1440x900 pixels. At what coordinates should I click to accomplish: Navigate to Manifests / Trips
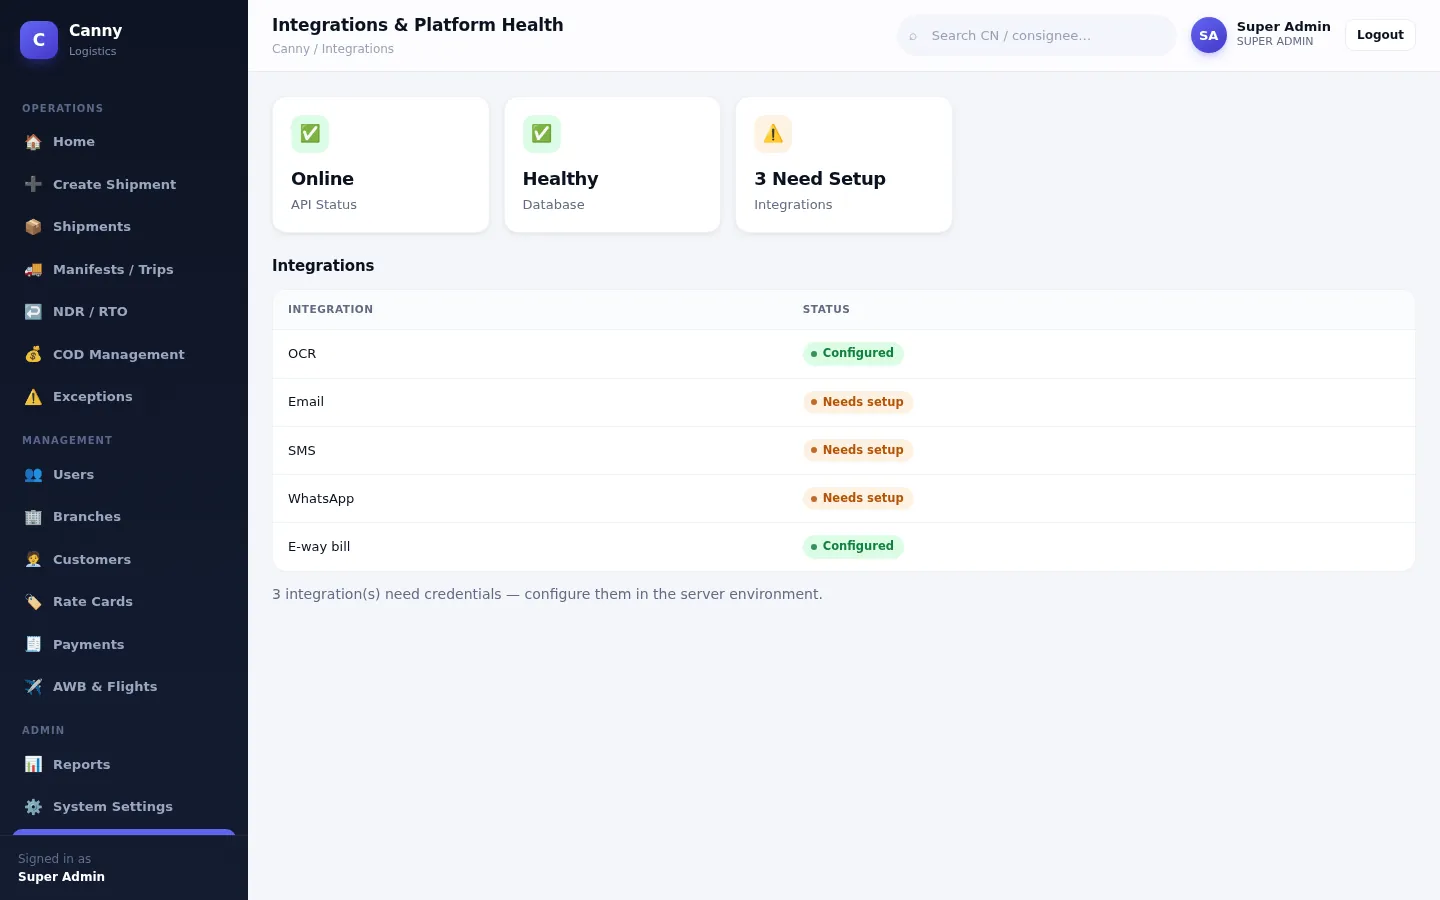click(124, 269)
